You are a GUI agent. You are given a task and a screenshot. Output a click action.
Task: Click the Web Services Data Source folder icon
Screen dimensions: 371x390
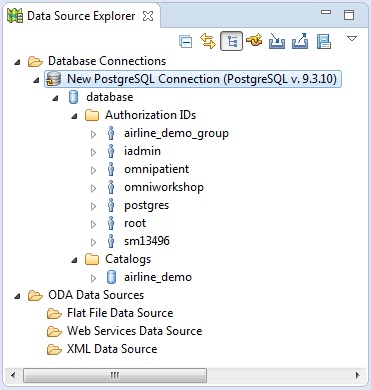(54, 331)
